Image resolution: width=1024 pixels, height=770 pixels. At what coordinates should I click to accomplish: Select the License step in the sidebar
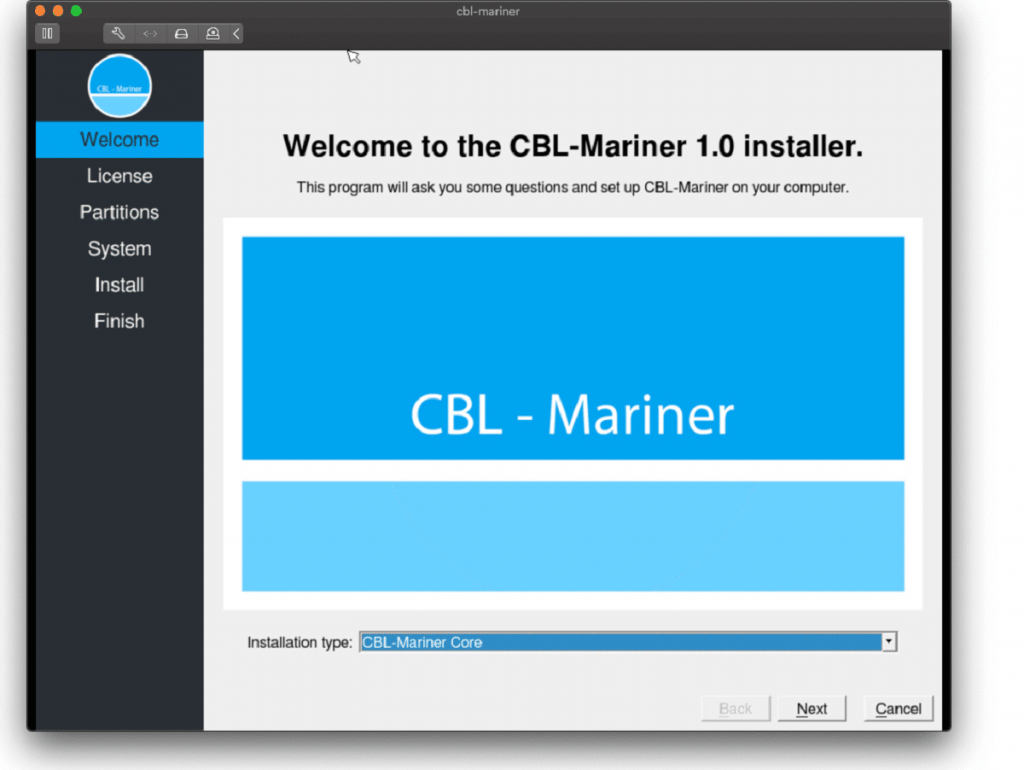tap(119, 176)
